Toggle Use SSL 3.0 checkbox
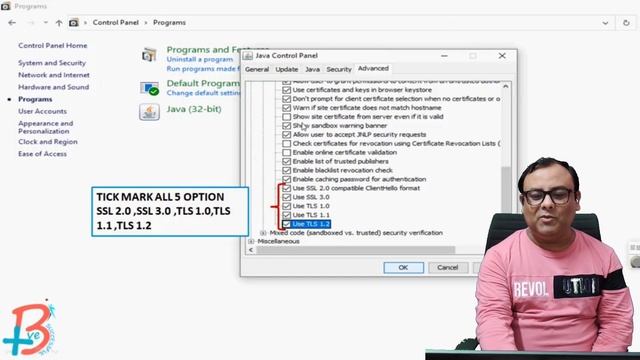This screenshot has width=640, height=360. click(287, 197)
